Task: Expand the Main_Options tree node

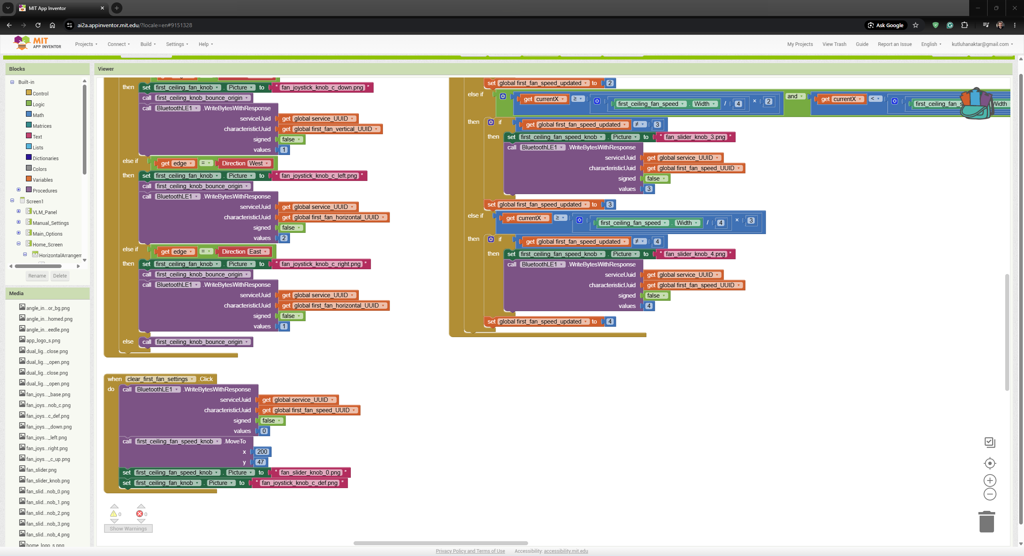Action: (19, 233)
